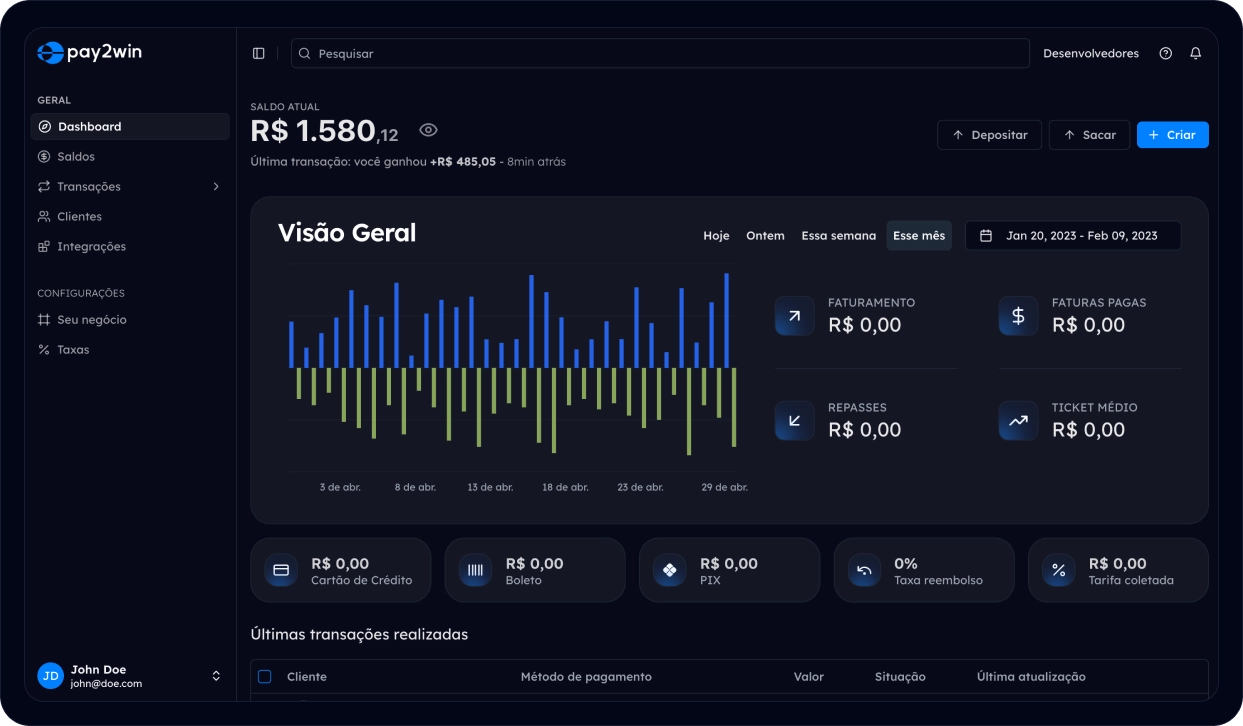Image resolution: width=1243 pixels, height=726 pixels.
Task: Click the pay2win logo icon
Action: tap(50, 53)
